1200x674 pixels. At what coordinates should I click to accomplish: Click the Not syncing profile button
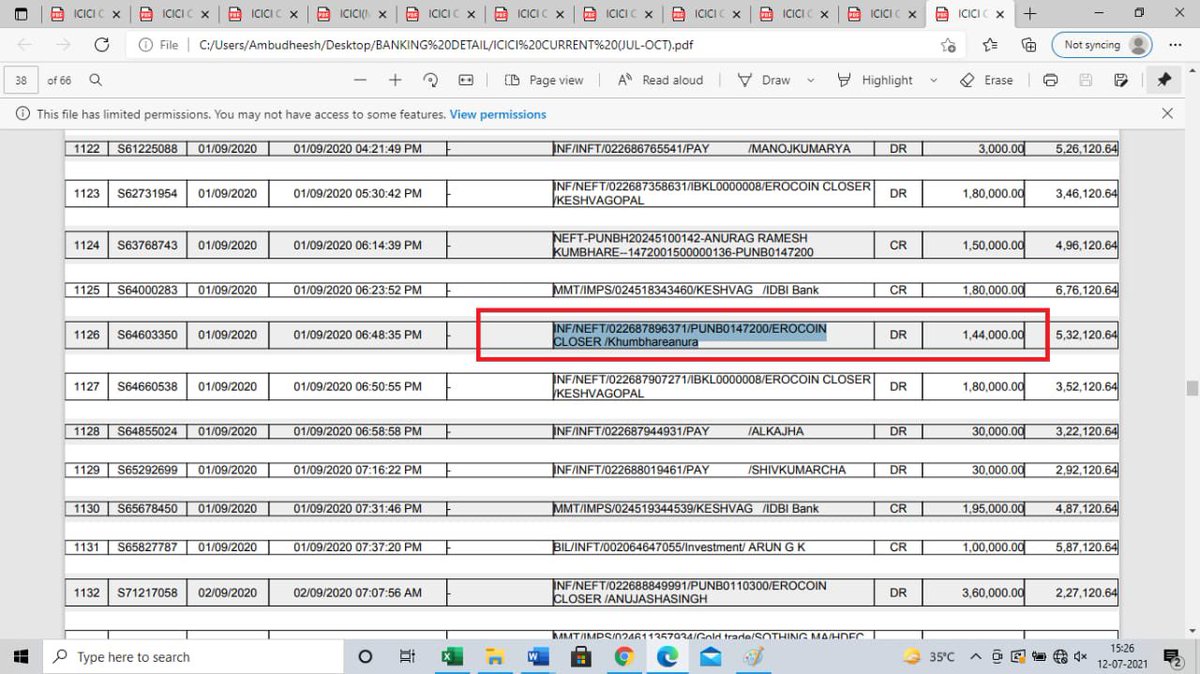1101,45
